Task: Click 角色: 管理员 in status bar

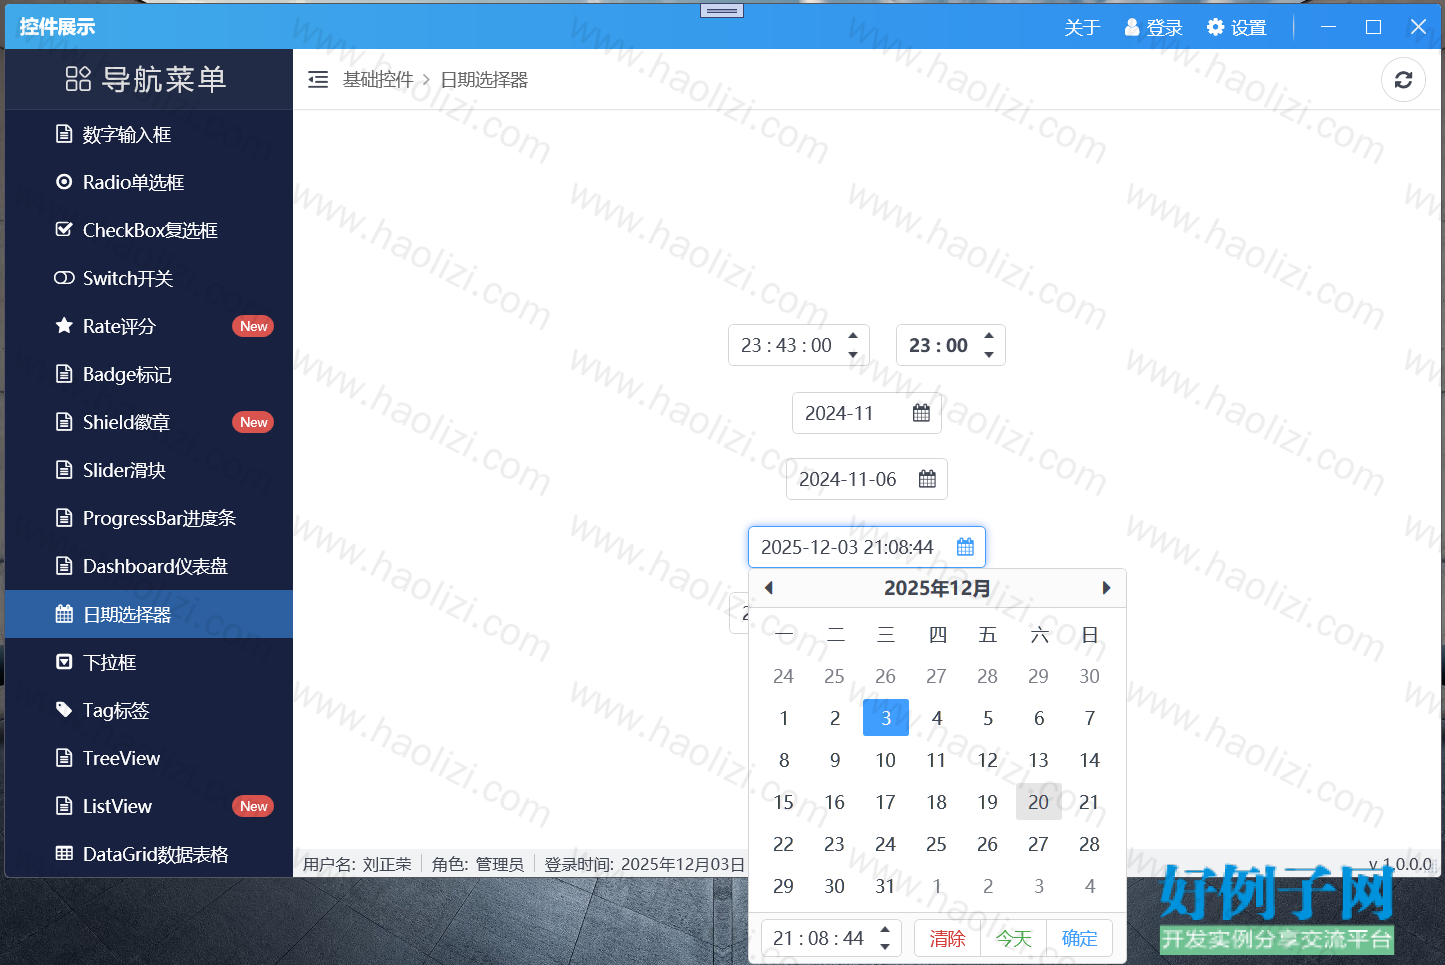Action: coord(478,864)
